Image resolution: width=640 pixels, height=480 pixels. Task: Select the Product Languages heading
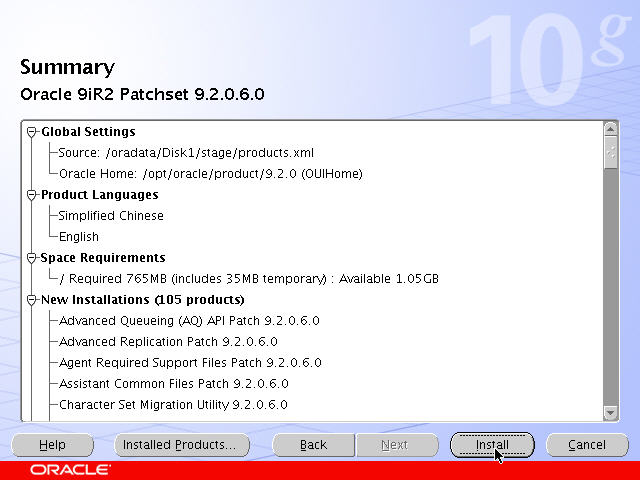point(100,195)
